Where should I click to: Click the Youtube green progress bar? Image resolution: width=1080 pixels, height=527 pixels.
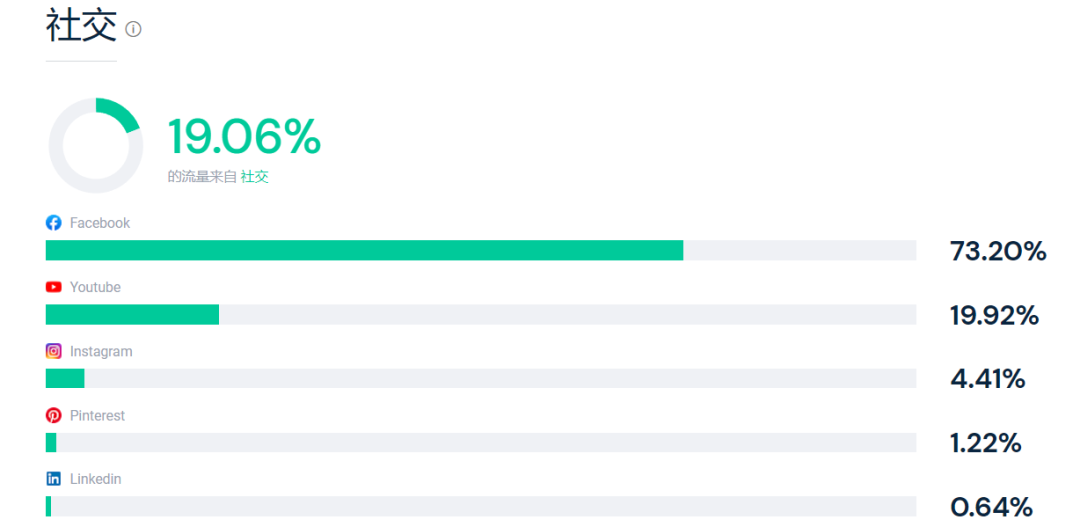(x=132, y=314)
